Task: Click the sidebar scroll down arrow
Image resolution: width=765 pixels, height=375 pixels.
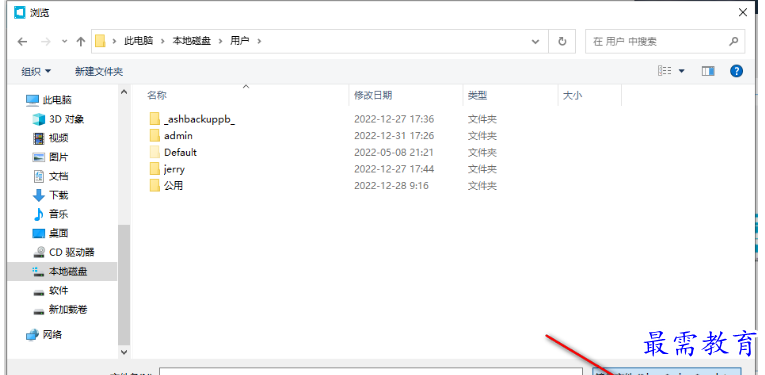Action: click(124, 352)
